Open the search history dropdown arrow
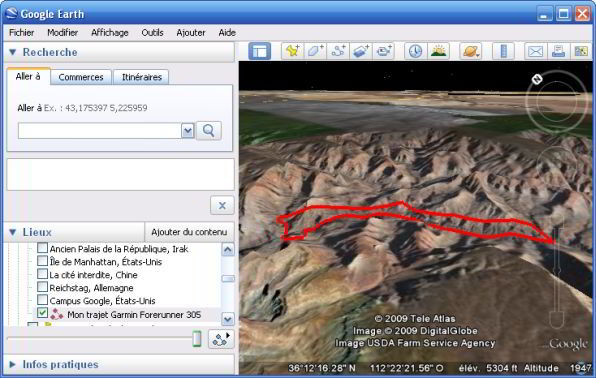Viewport: 596px width, 378px height. click(x=188, y=131)
